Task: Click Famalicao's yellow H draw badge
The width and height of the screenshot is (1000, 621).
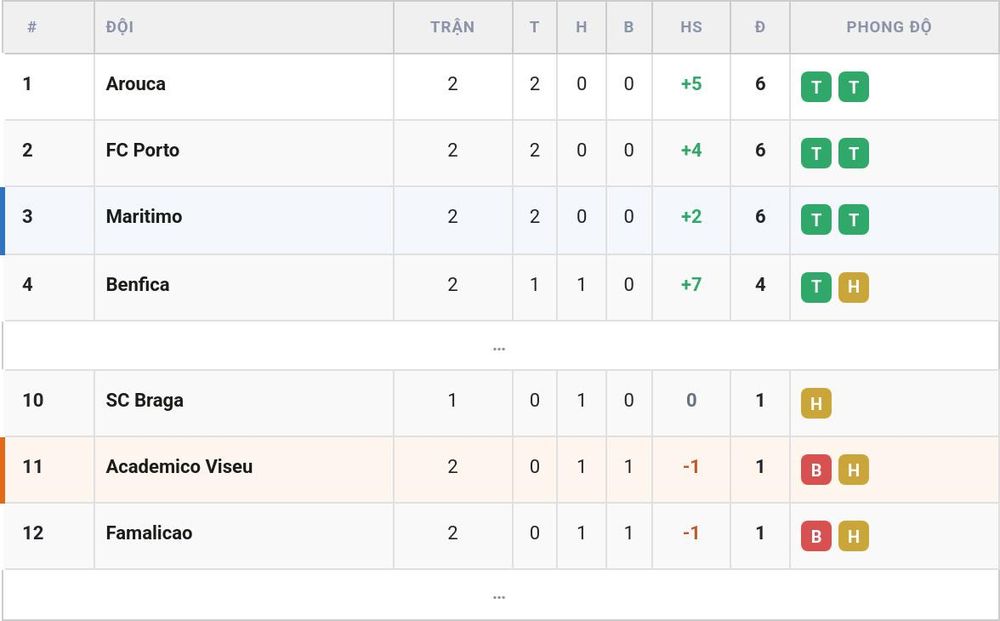Action: click(x=853, y=536)
